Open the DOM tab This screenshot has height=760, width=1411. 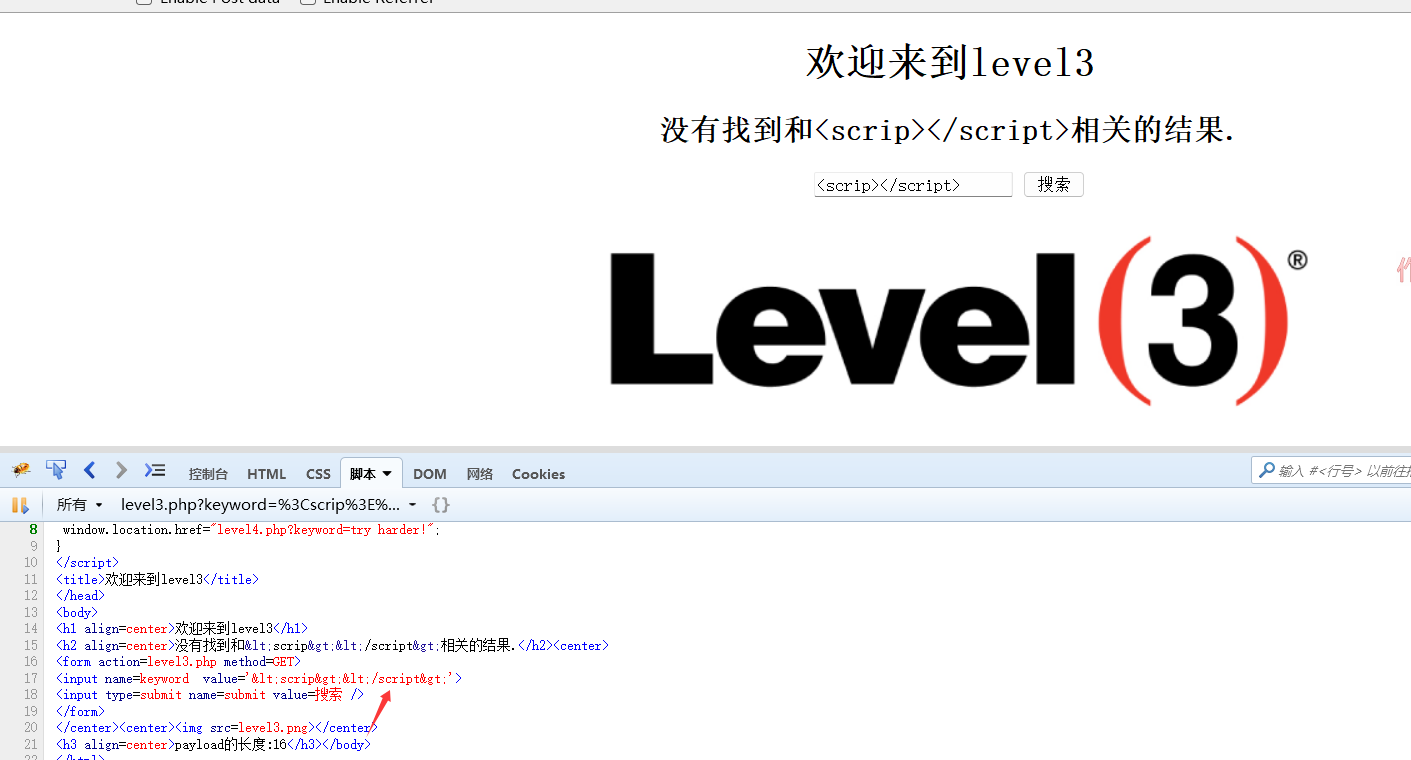click(x=430, y=474)
